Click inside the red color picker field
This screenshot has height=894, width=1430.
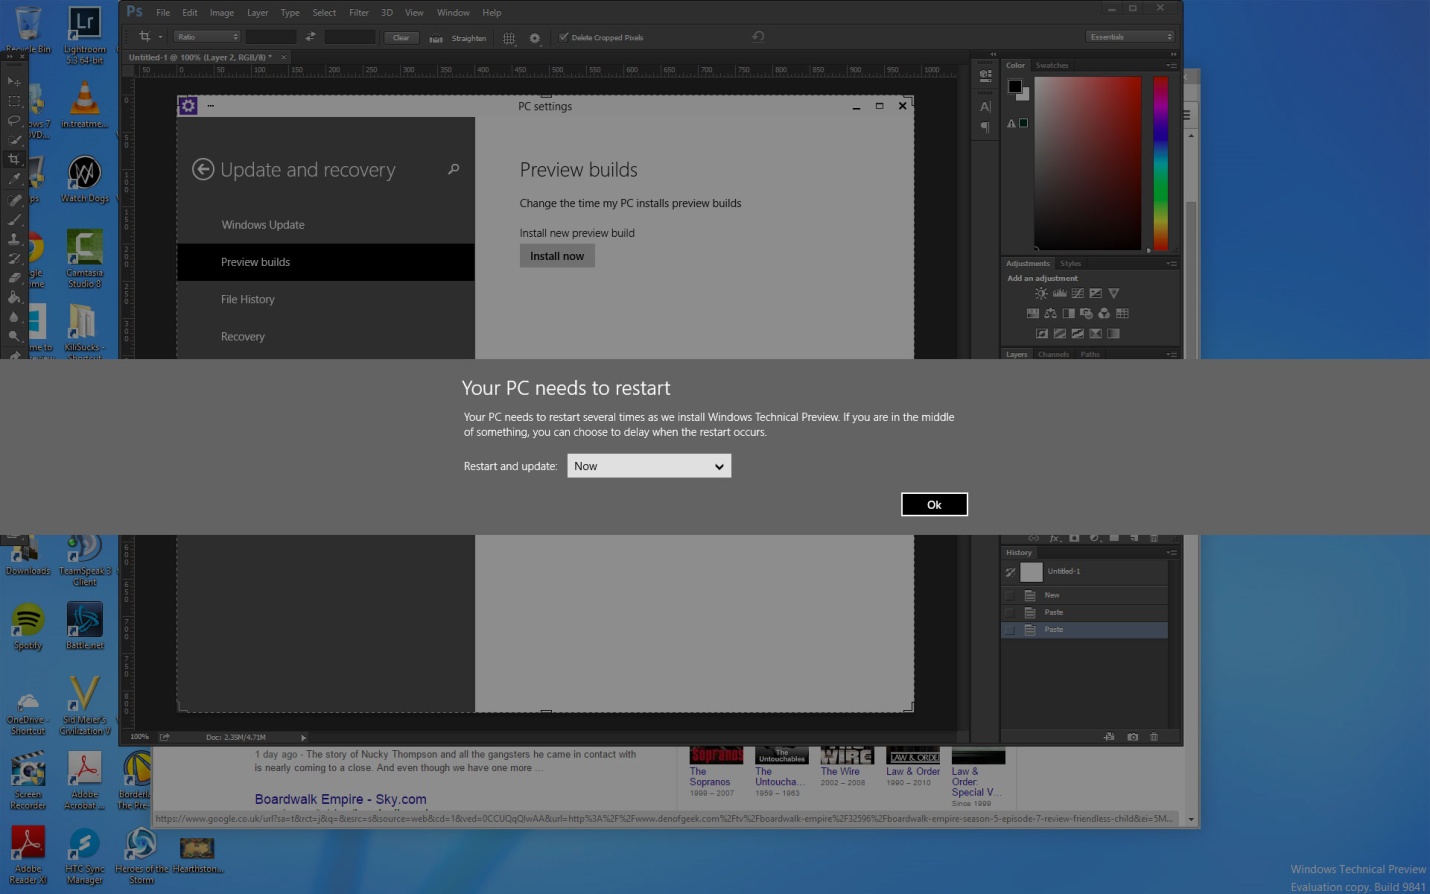point(1087,163)
